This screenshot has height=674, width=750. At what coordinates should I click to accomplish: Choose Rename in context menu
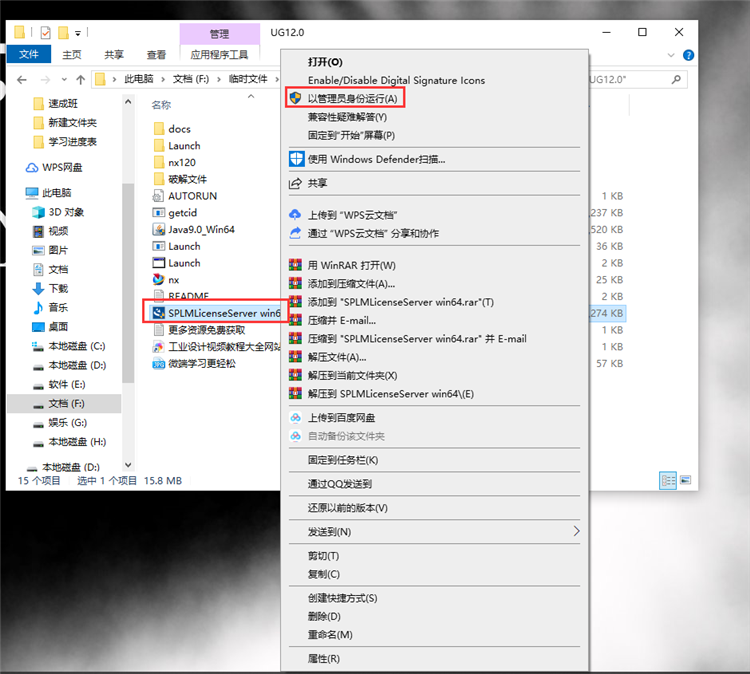click(330, 635)
